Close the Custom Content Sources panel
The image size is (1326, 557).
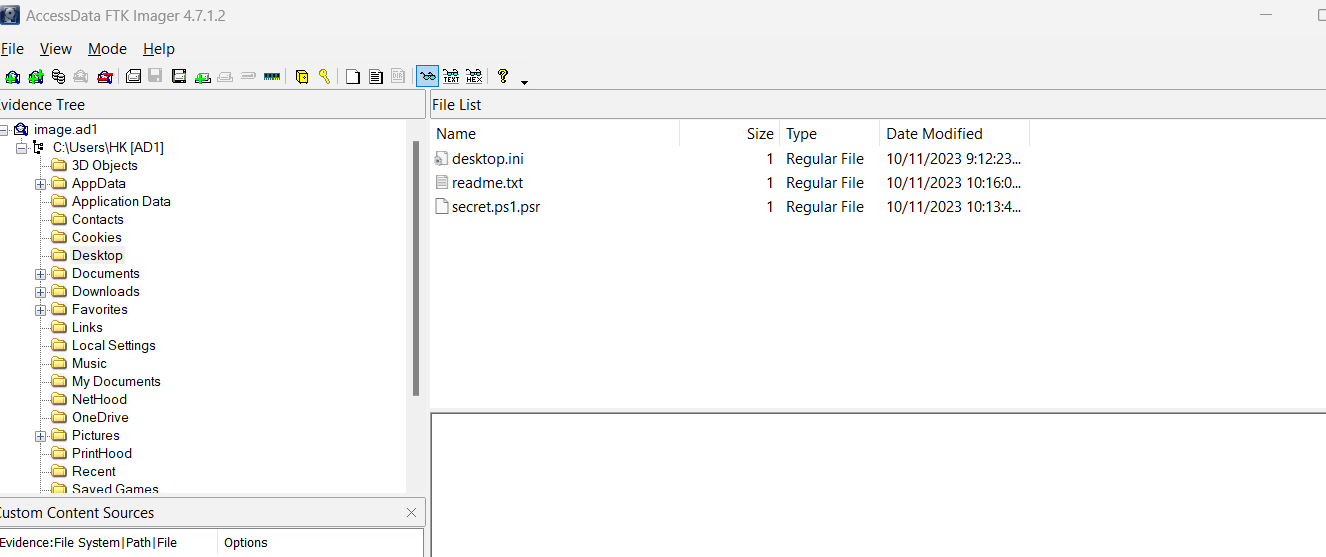(411, 513)
